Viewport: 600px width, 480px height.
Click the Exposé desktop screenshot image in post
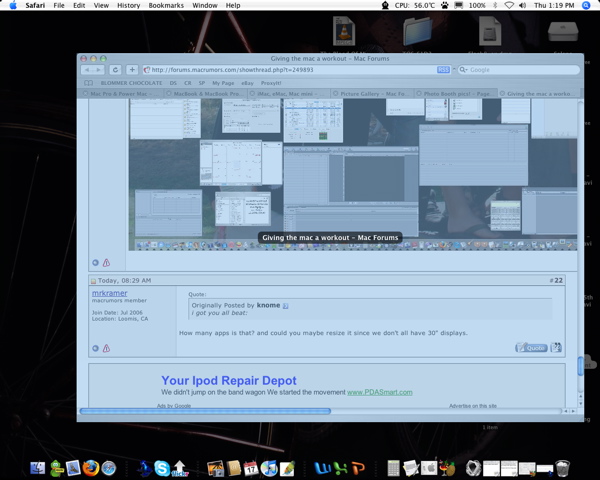point(353,175)
